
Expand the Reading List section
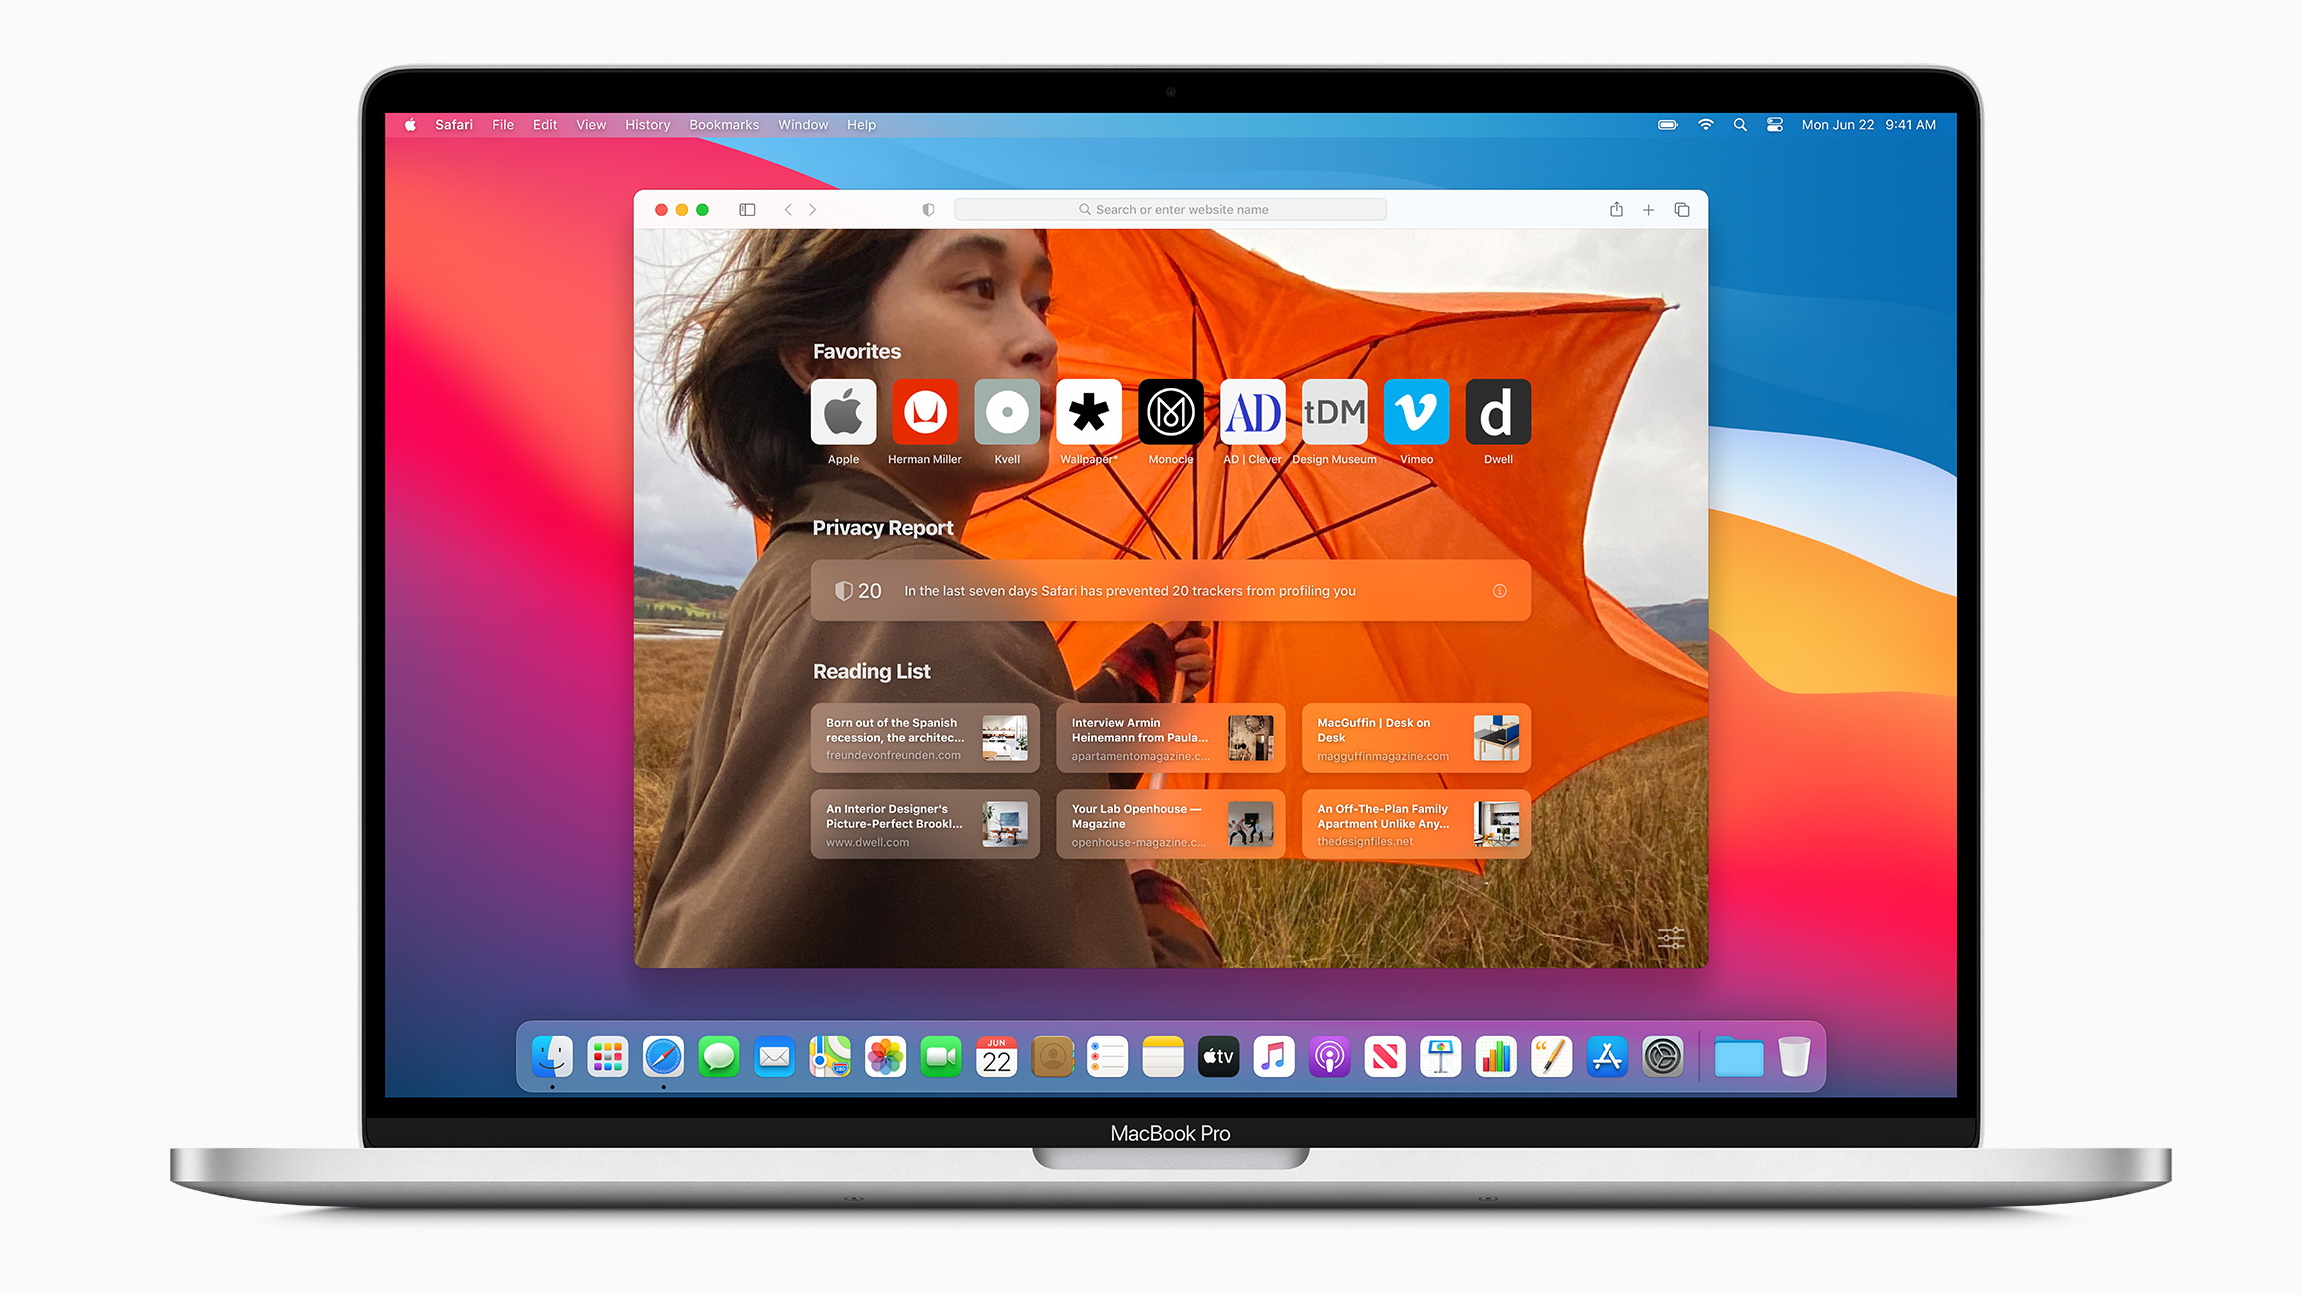click(870, 672)
